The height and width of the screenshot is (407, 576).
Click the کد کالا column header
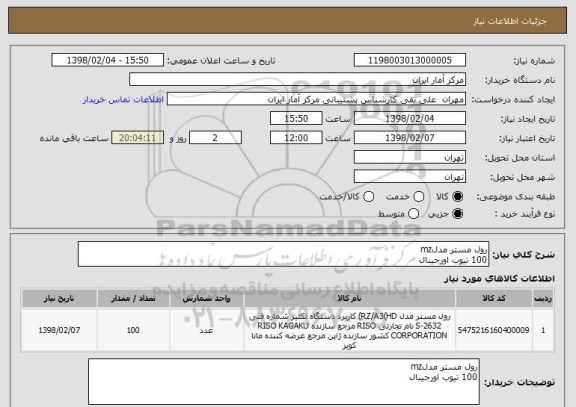494,298
